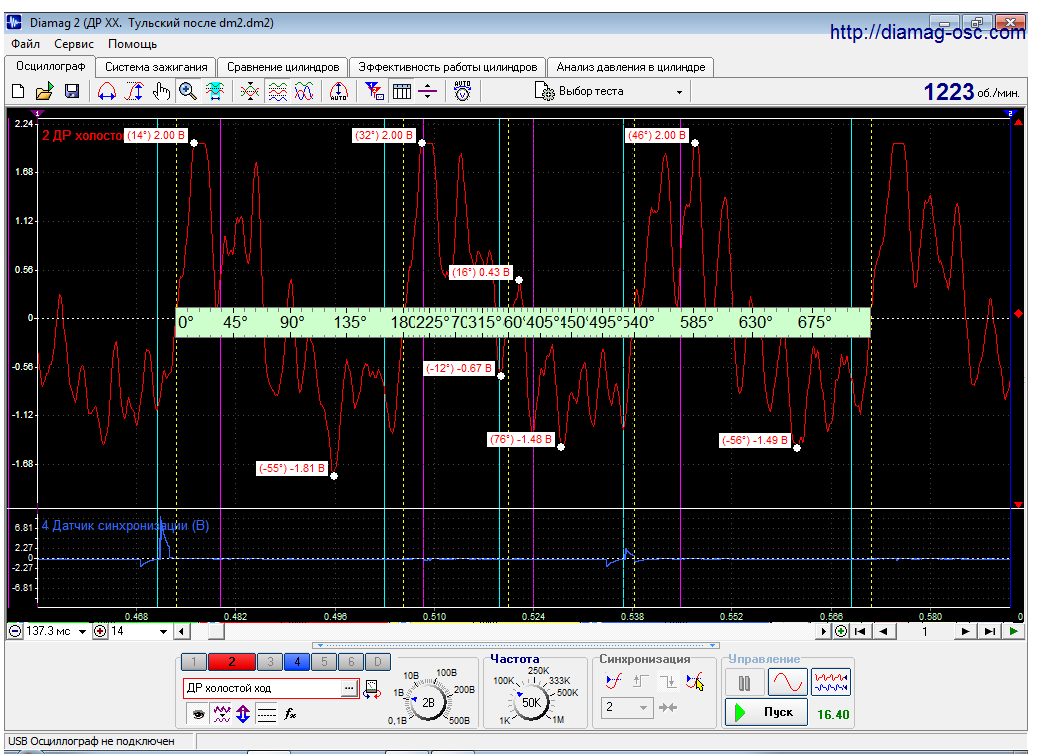Jump to the last frame
The width and height of the screenshot is (1040, 754).
click(990, 631)
